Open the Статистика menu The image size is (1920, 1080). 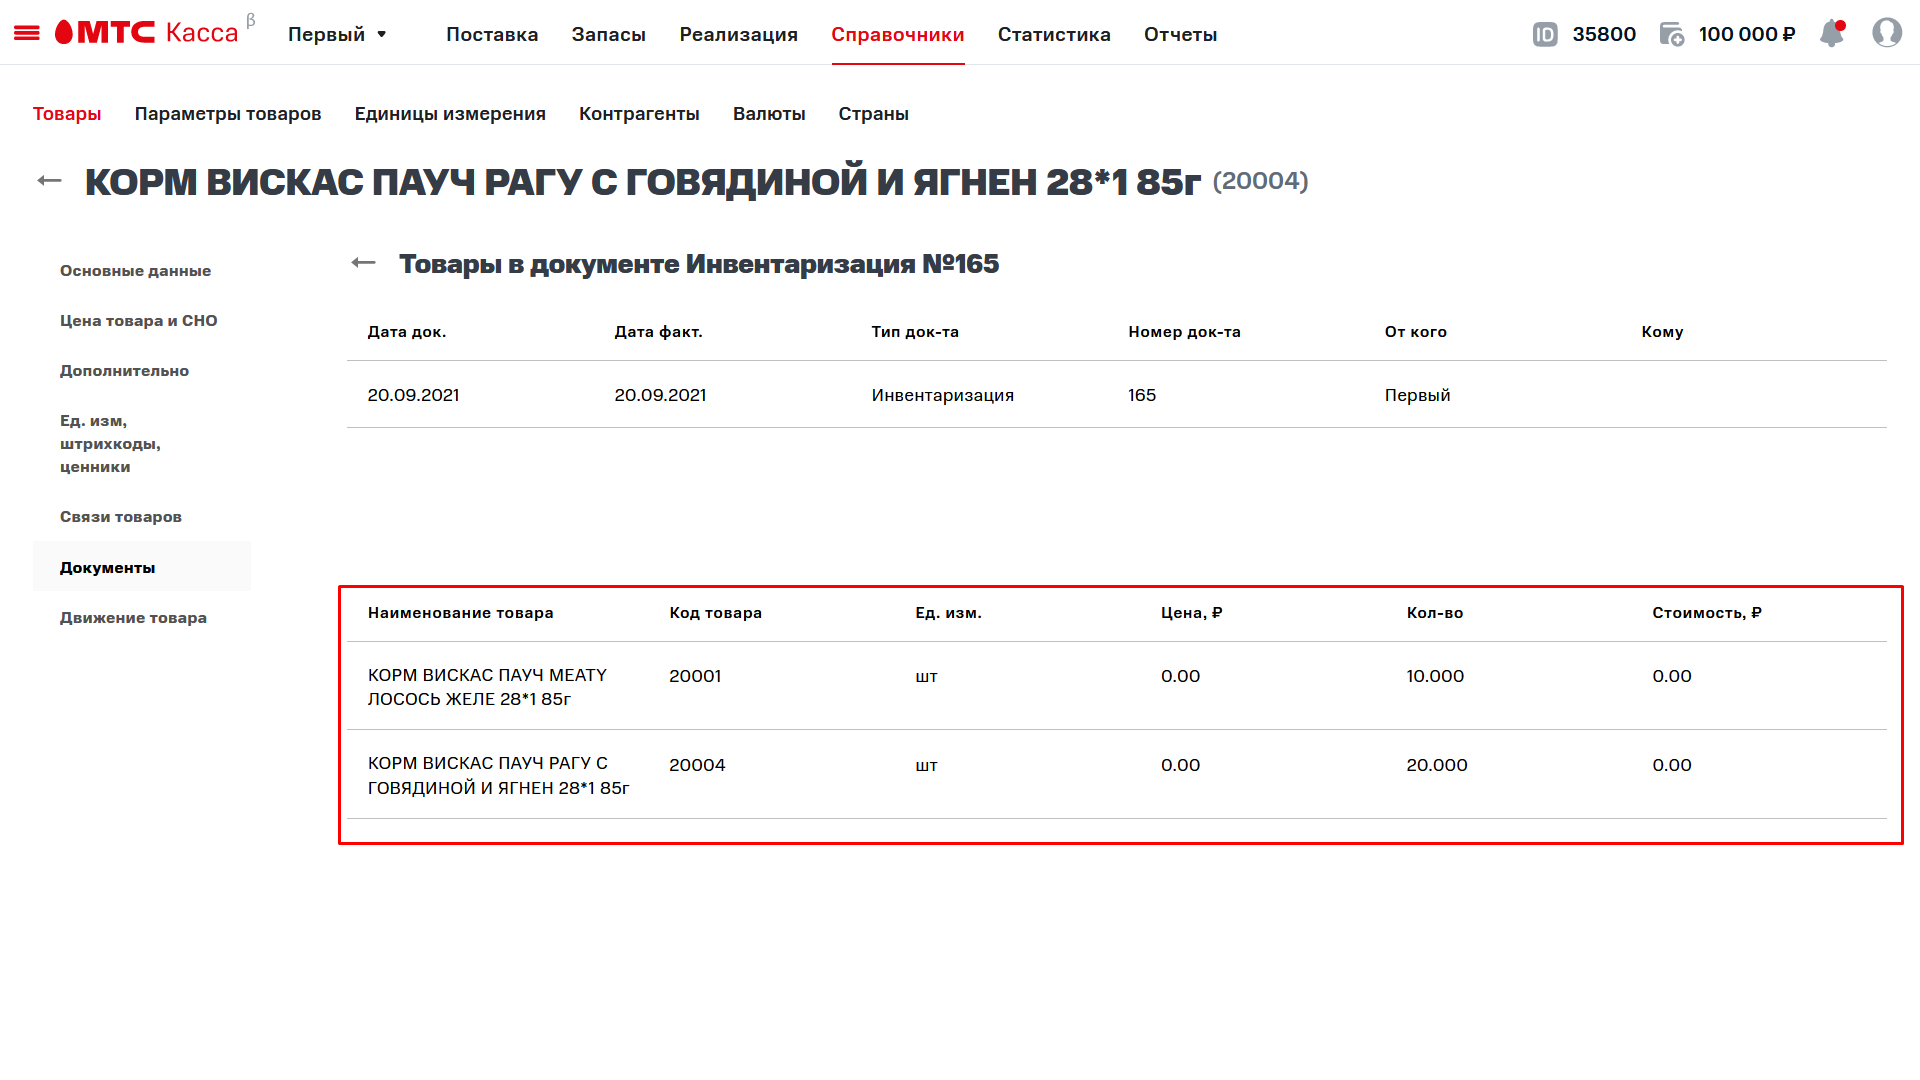pyautogui.click(x=1054, y=34)
